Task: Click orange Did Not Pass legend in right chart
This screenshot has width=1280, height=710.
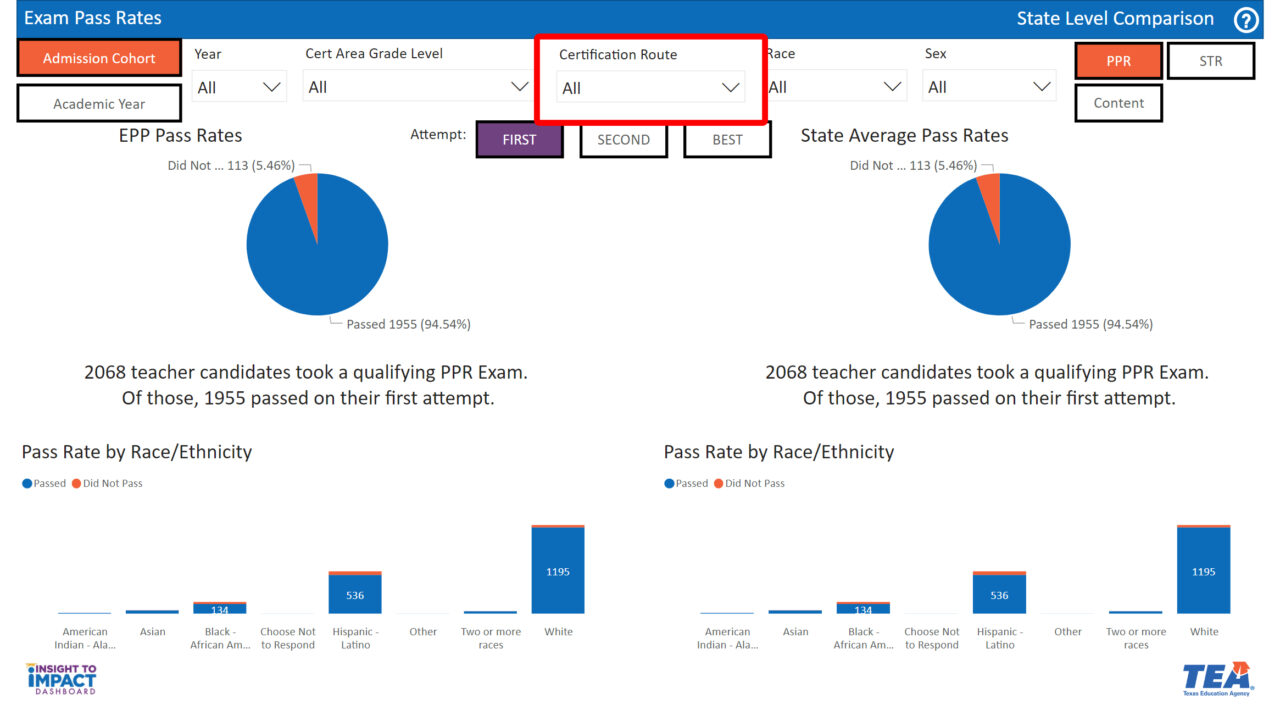Action: point(749,484)
